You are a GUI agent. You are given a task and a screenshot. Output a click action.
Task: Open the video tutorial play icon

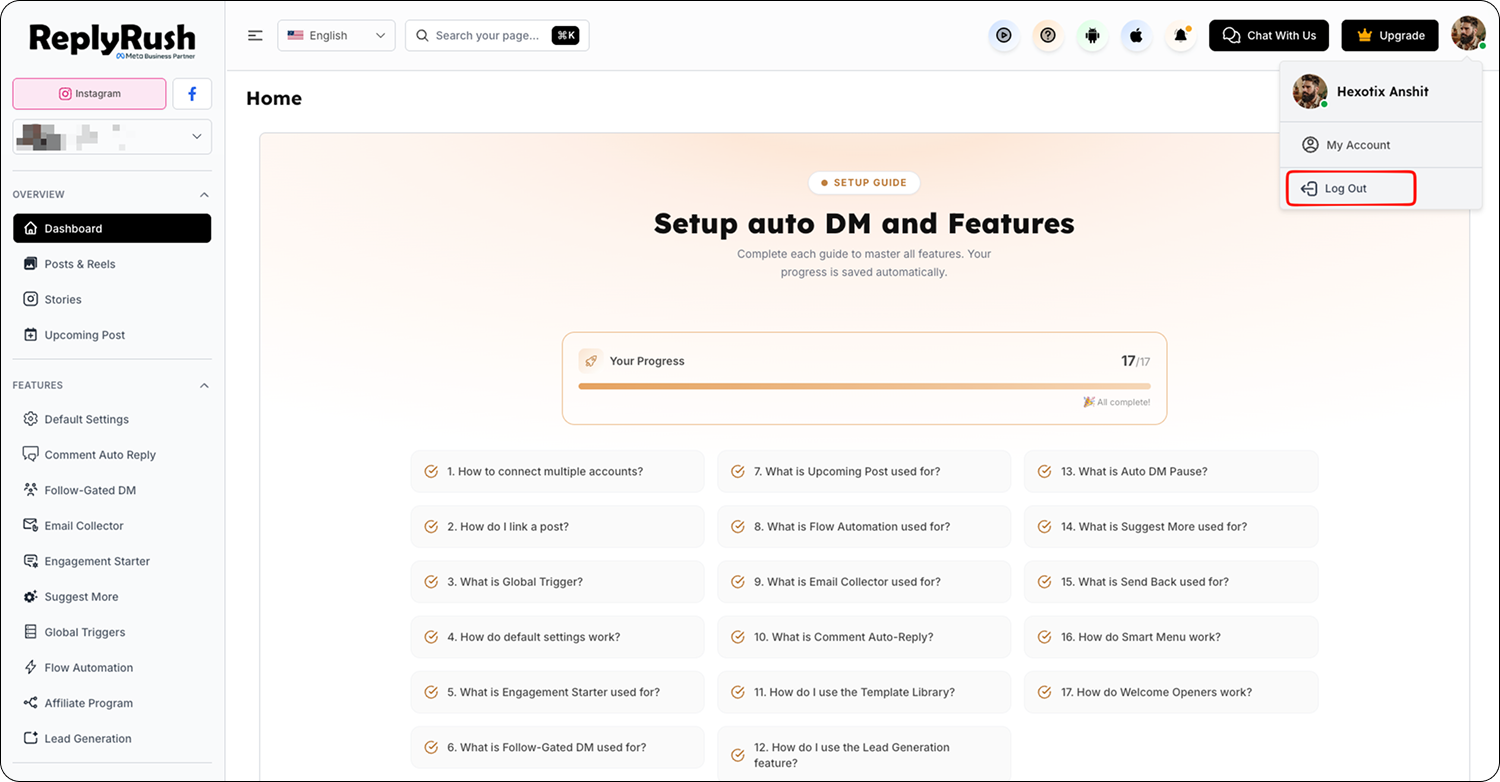point(1003,36)
